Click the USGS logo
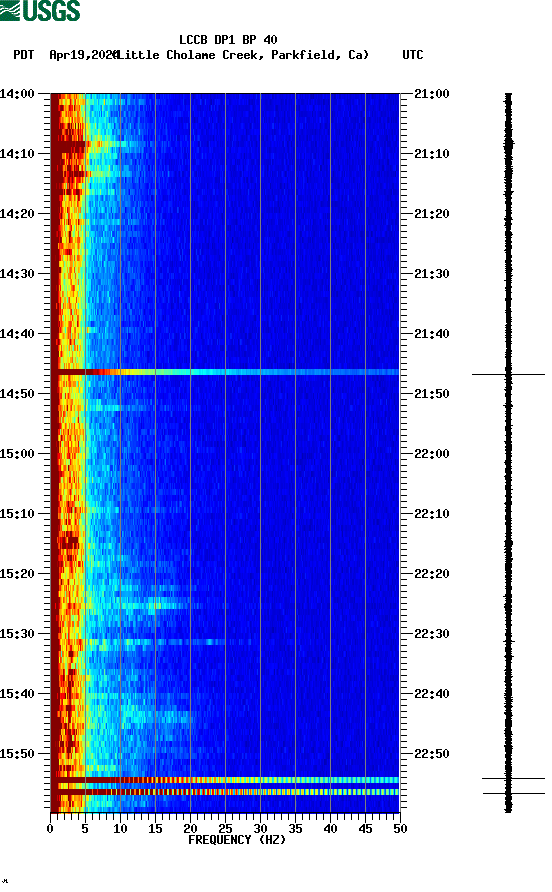 click(40, 11)
